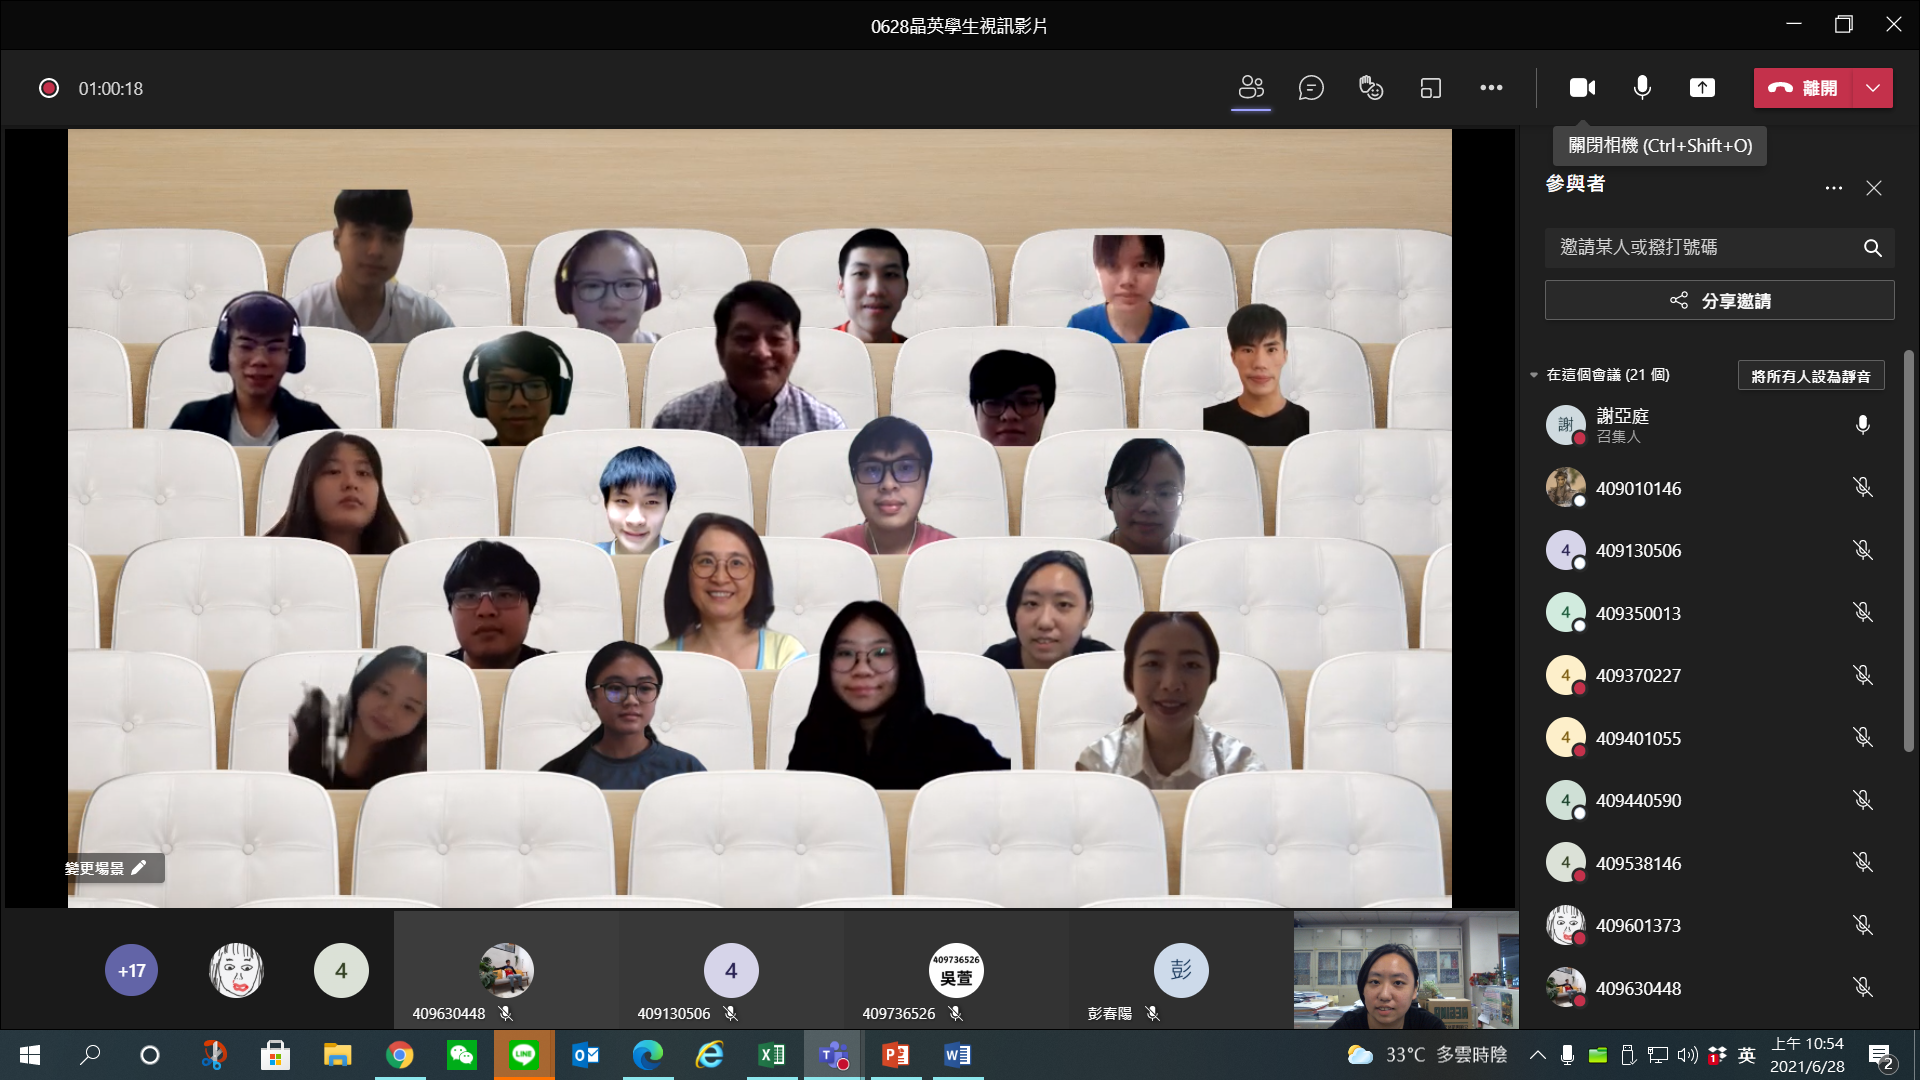
Task: Switch to WeChat in taskbar
Action: (461, 1055)
